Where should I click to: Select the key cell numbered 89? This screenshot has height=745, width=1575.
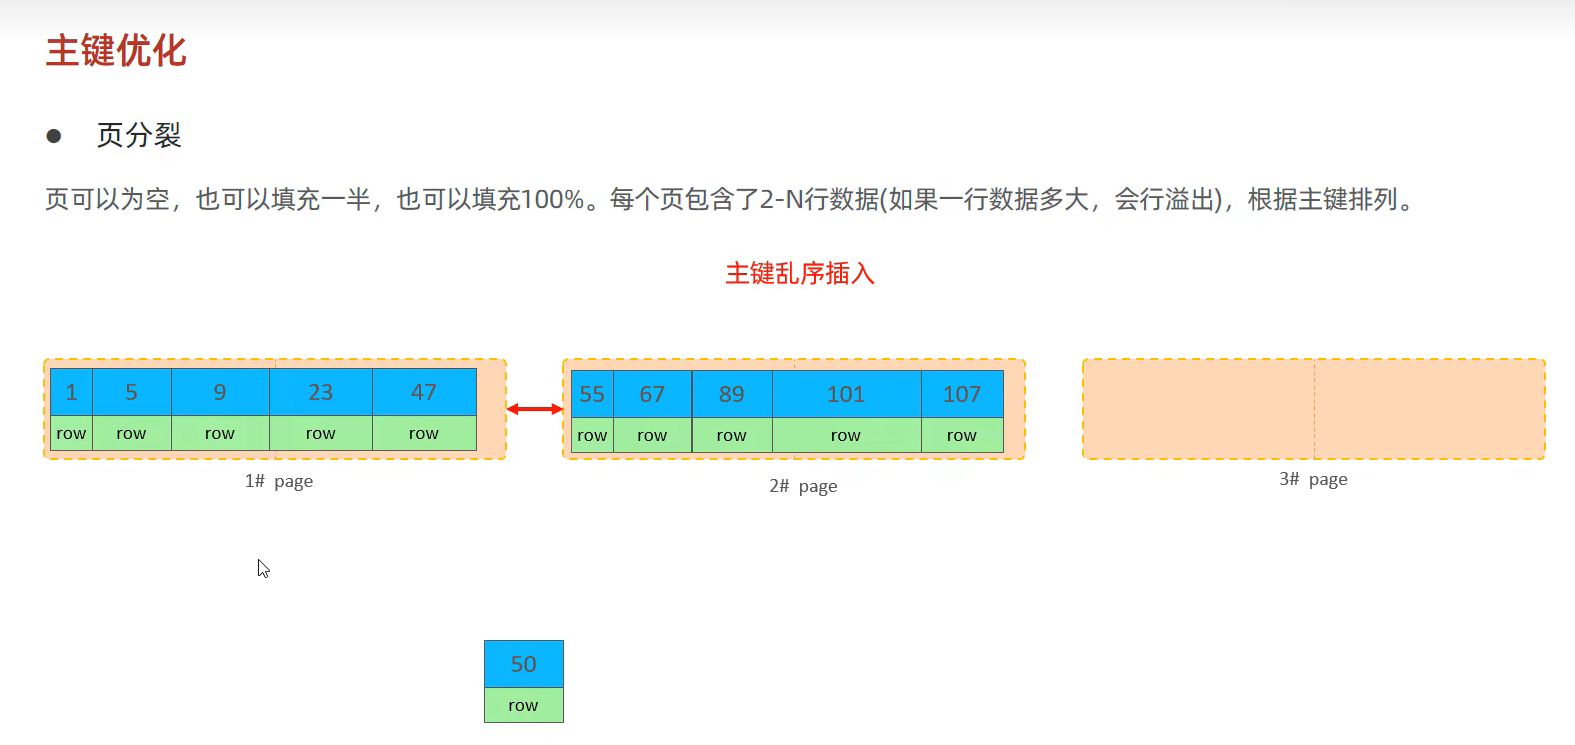(x=731, y=394)
